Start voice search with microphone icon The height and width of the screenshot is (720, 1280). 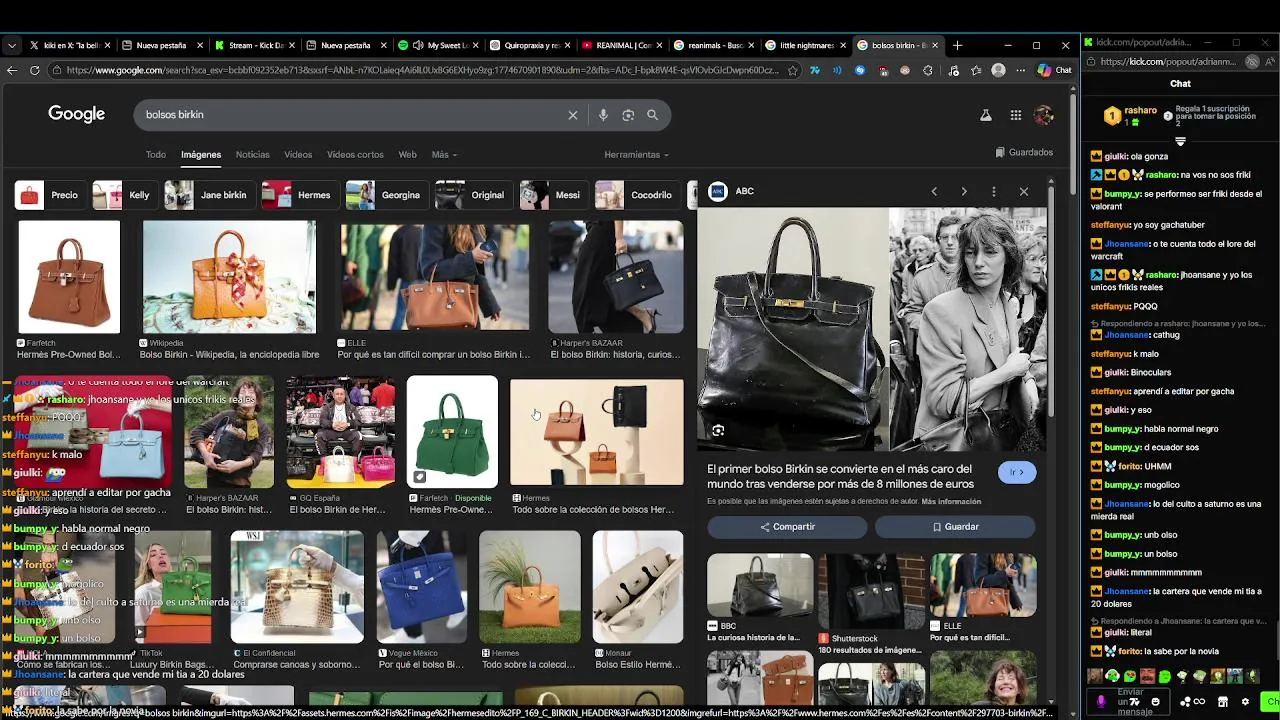(603, 115)
